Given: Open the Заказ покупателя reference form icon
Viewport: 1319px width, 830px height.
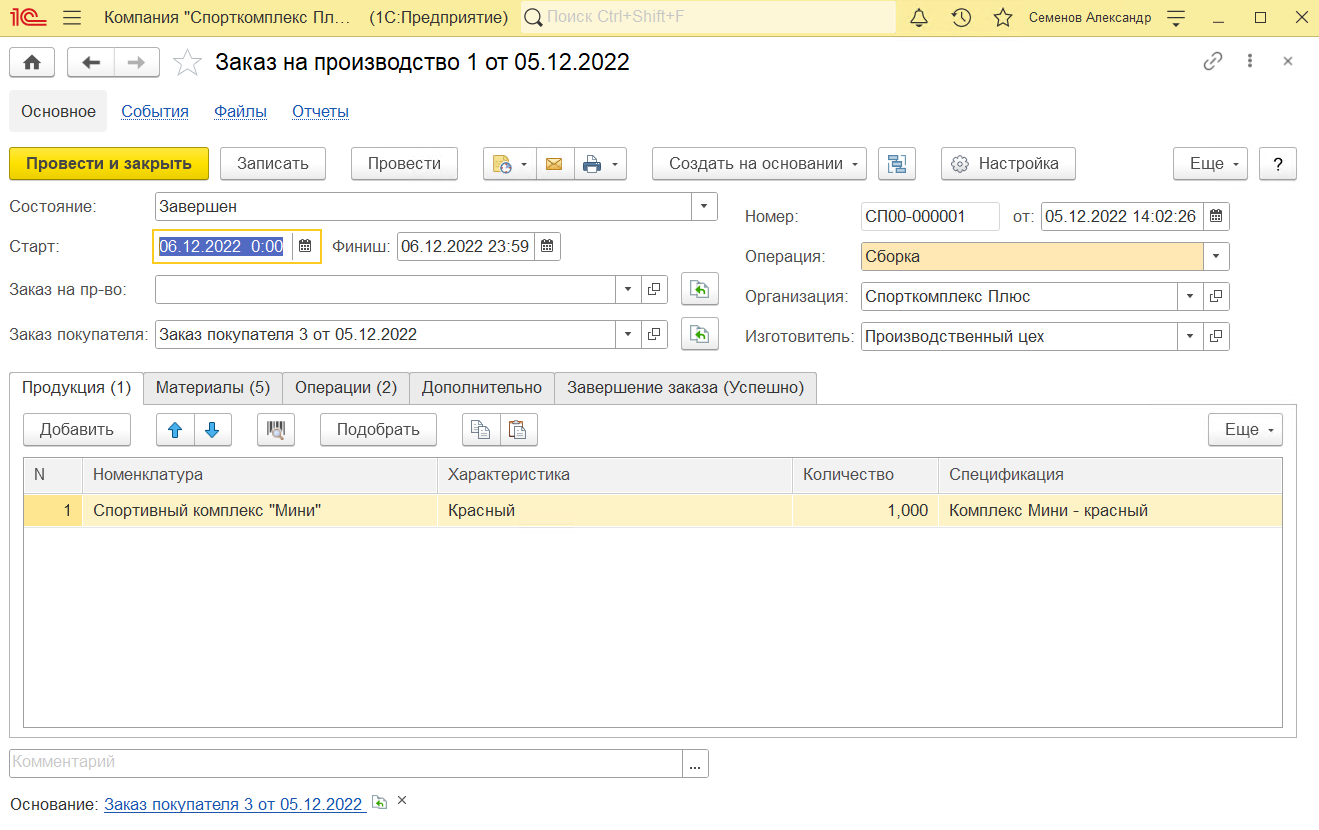Looking at the screenshot, I should click(x=654, y=334).
